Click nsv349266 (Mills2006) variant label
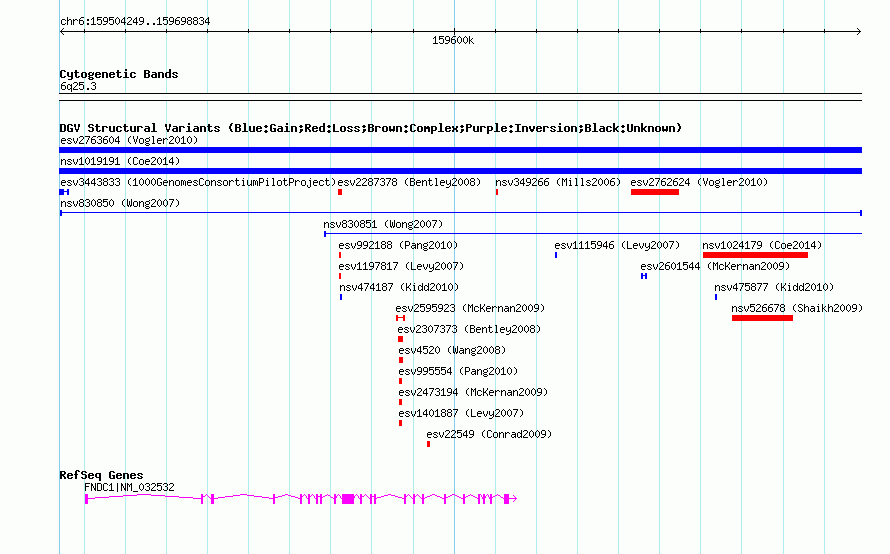 pyautogui.click(x=558, y=182)
